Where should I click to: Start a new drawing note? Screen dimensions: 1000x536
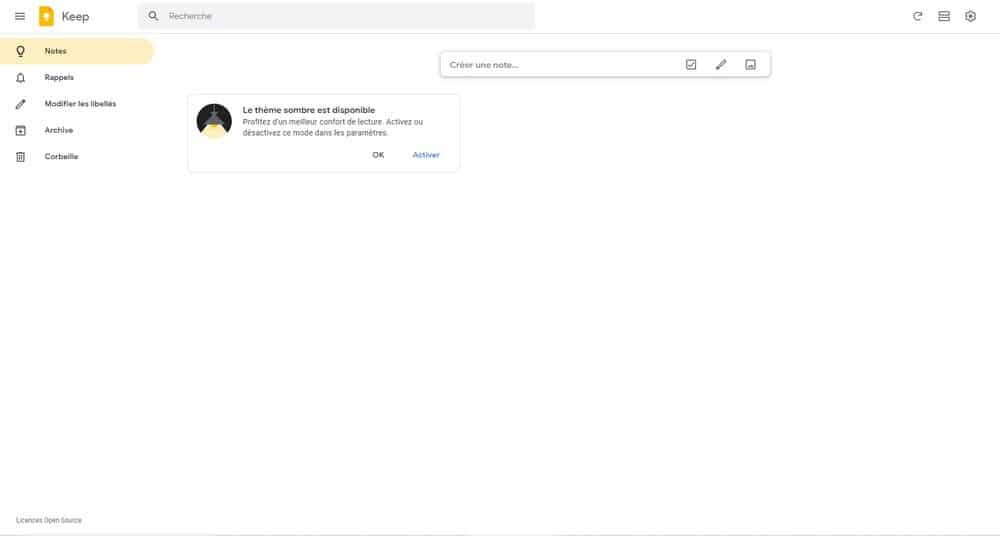click(x=721, y=65)
